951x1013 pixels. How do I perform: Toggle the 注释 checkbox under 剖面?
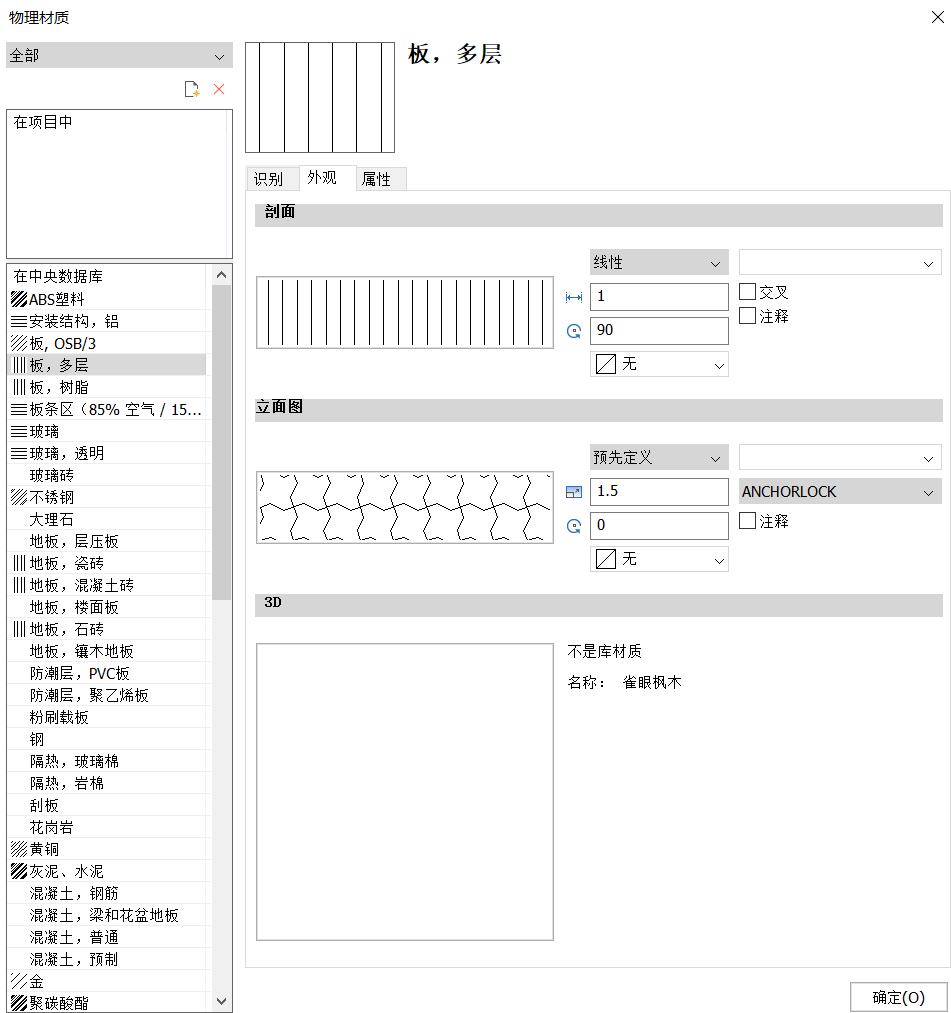pyautogui.click(x=747, y=316)
